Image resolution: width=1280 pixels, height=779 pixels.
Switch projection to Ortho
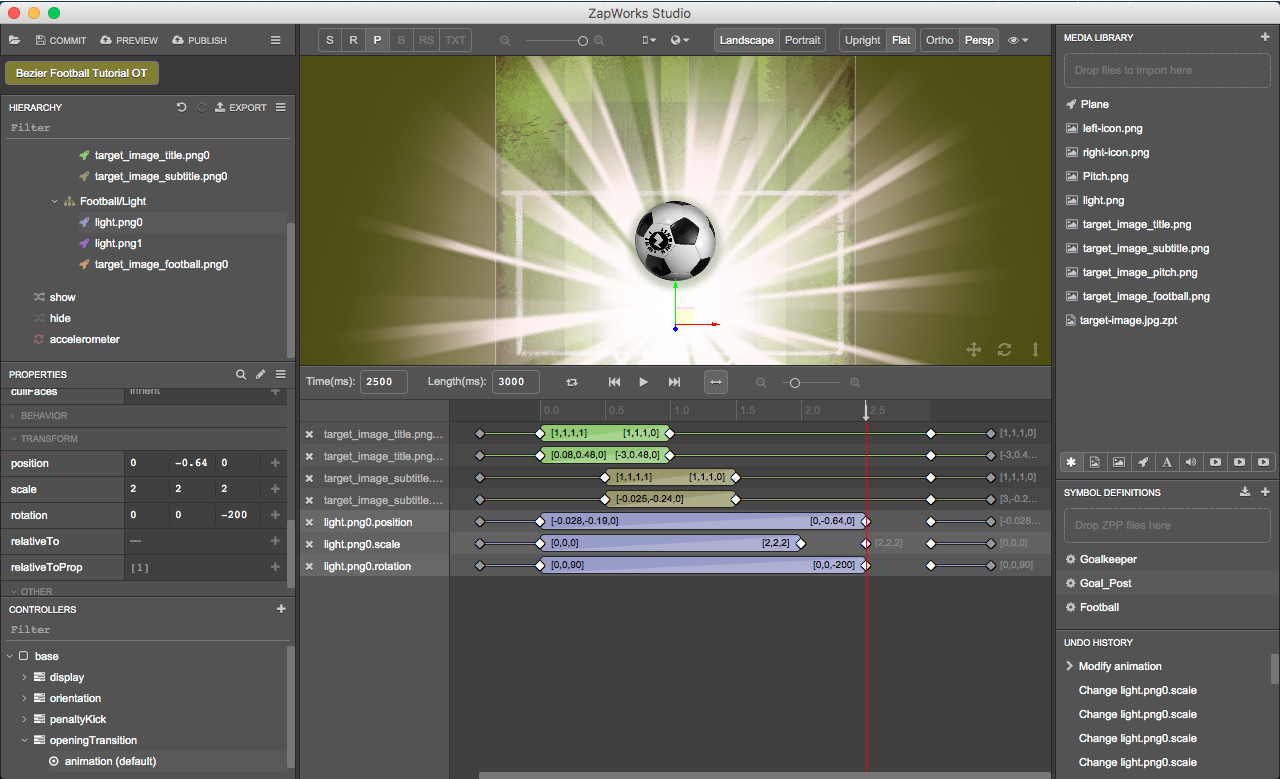pyautogui.click(x=939, y=40)
